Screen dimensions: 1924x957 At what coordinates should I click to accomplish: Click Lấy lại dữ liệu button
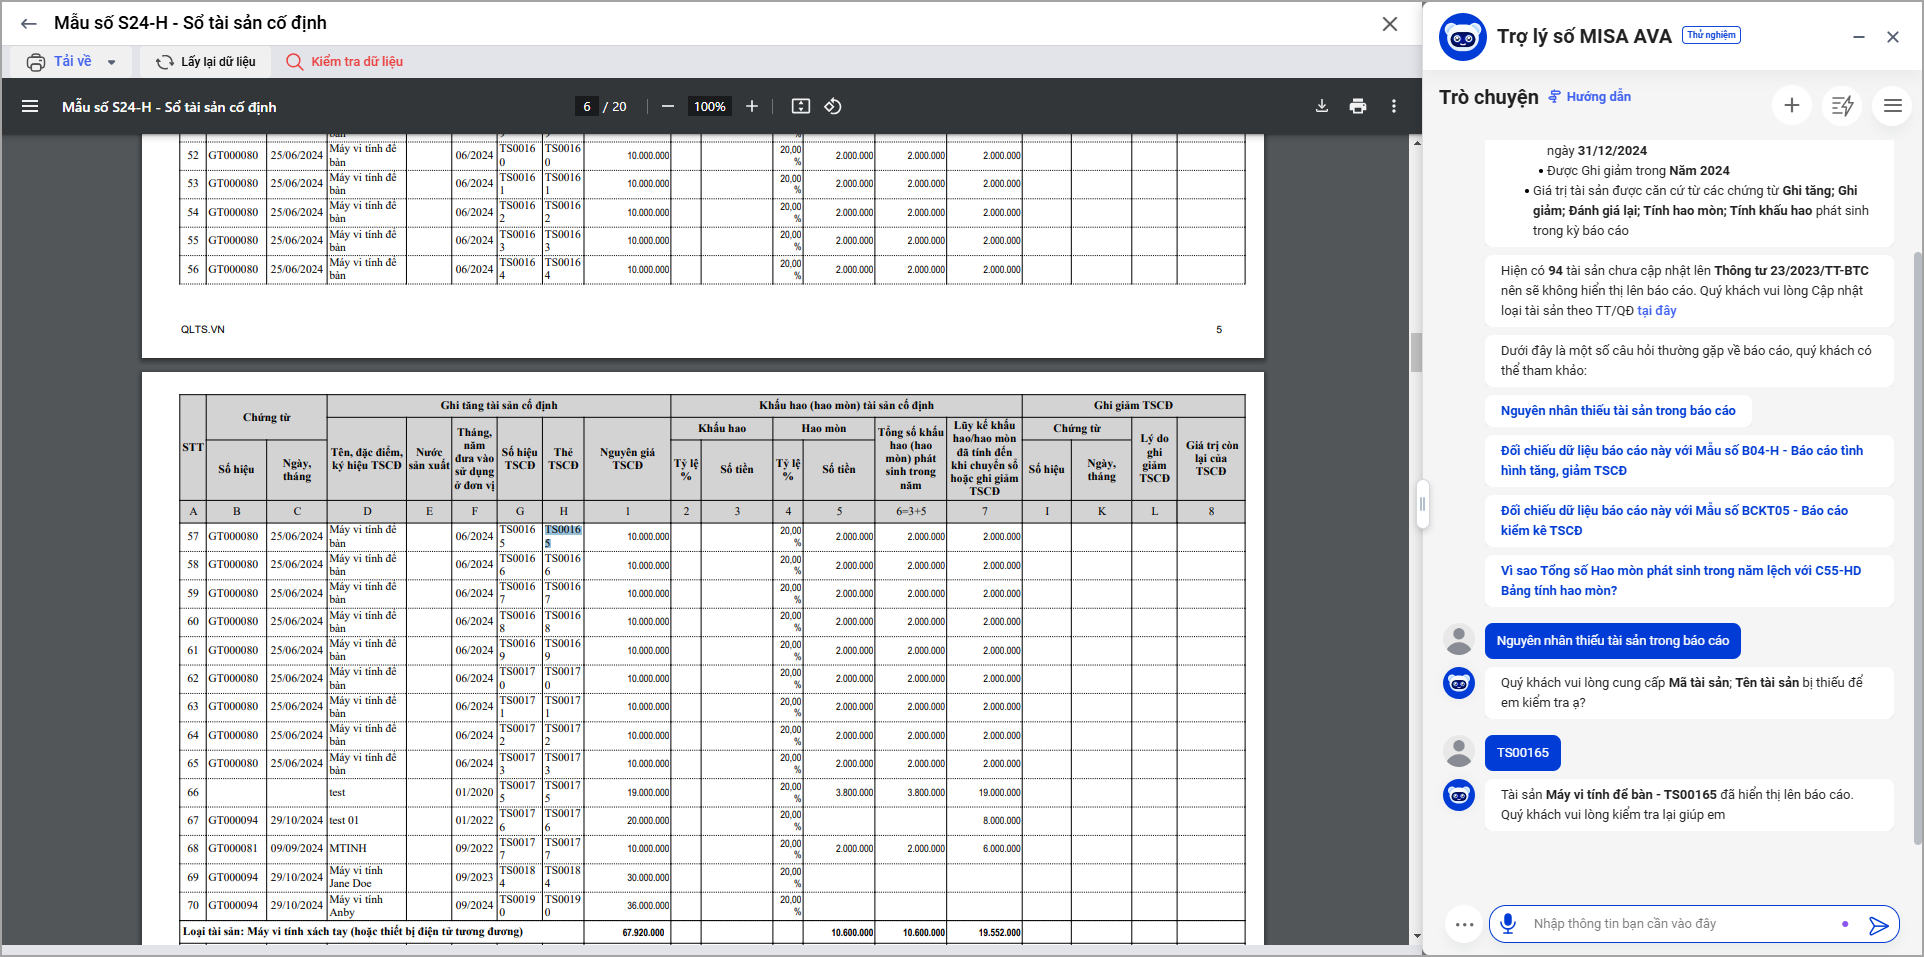[x=206, y=62]
